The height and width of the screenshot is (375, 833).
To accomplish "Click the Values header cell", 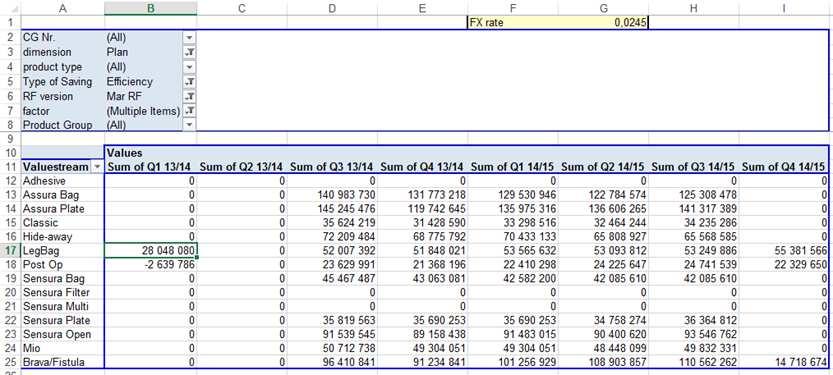I will coord(151,153).
